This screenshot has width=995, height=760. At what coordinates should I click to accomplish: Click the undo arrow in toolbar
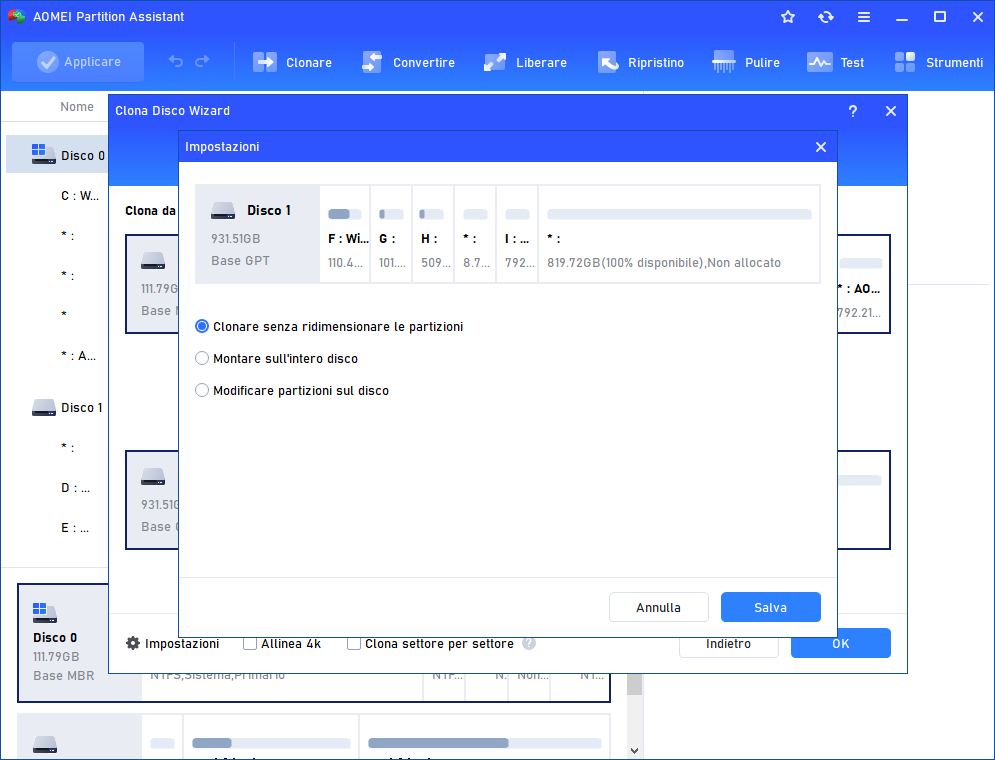click(176, 62)
